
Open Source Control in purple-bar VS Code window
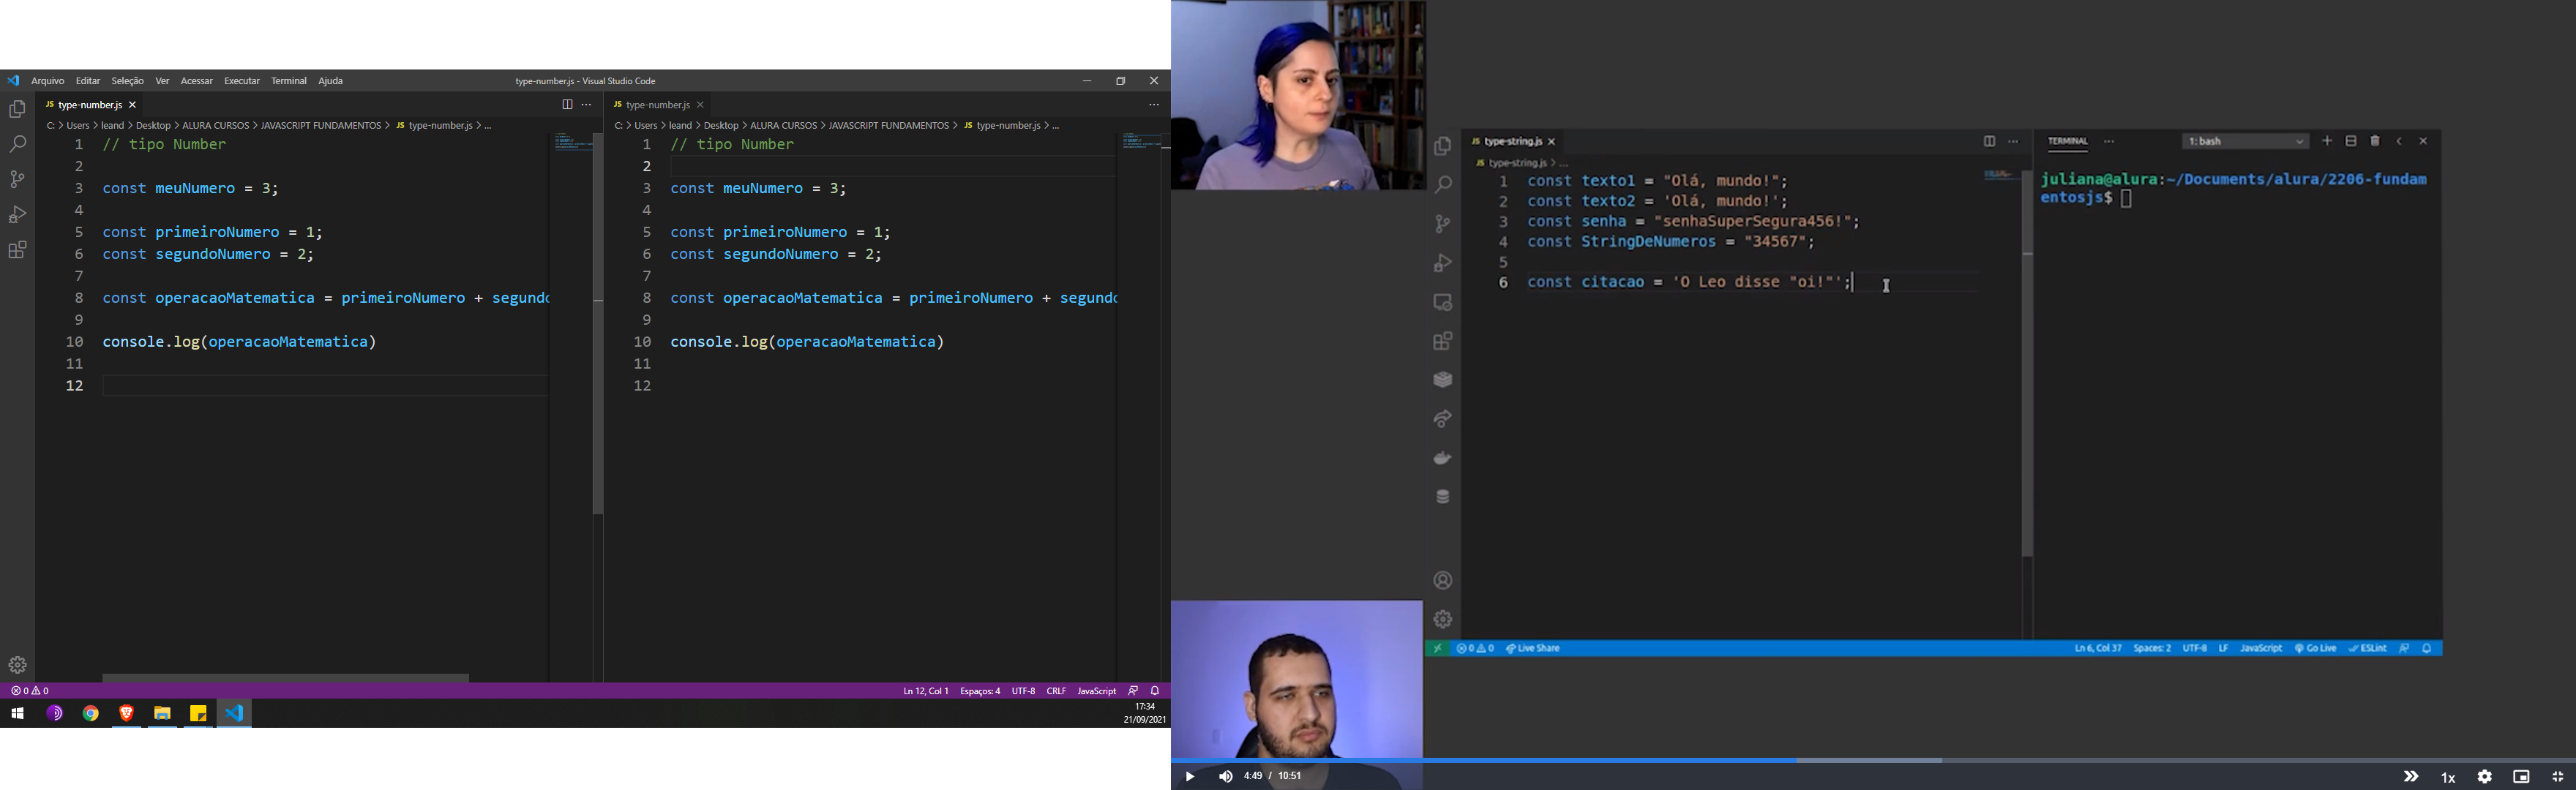[x=17, y=179]
